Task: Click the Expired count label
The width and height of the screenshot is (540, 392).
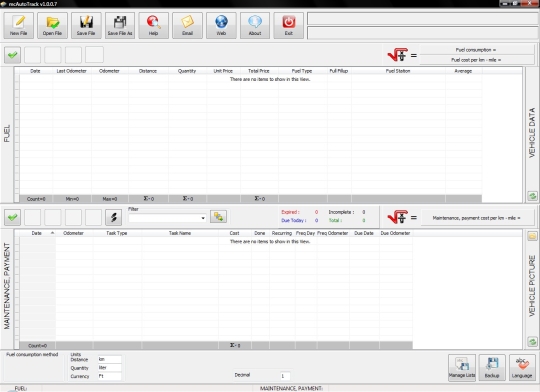Action: pos(290,212)
